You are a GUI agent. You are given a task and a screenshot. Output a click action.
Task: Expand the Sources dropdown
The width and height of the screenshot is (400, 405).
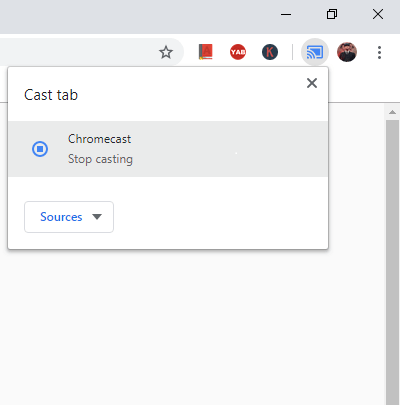pyautogui.click(x=69, y=217)
